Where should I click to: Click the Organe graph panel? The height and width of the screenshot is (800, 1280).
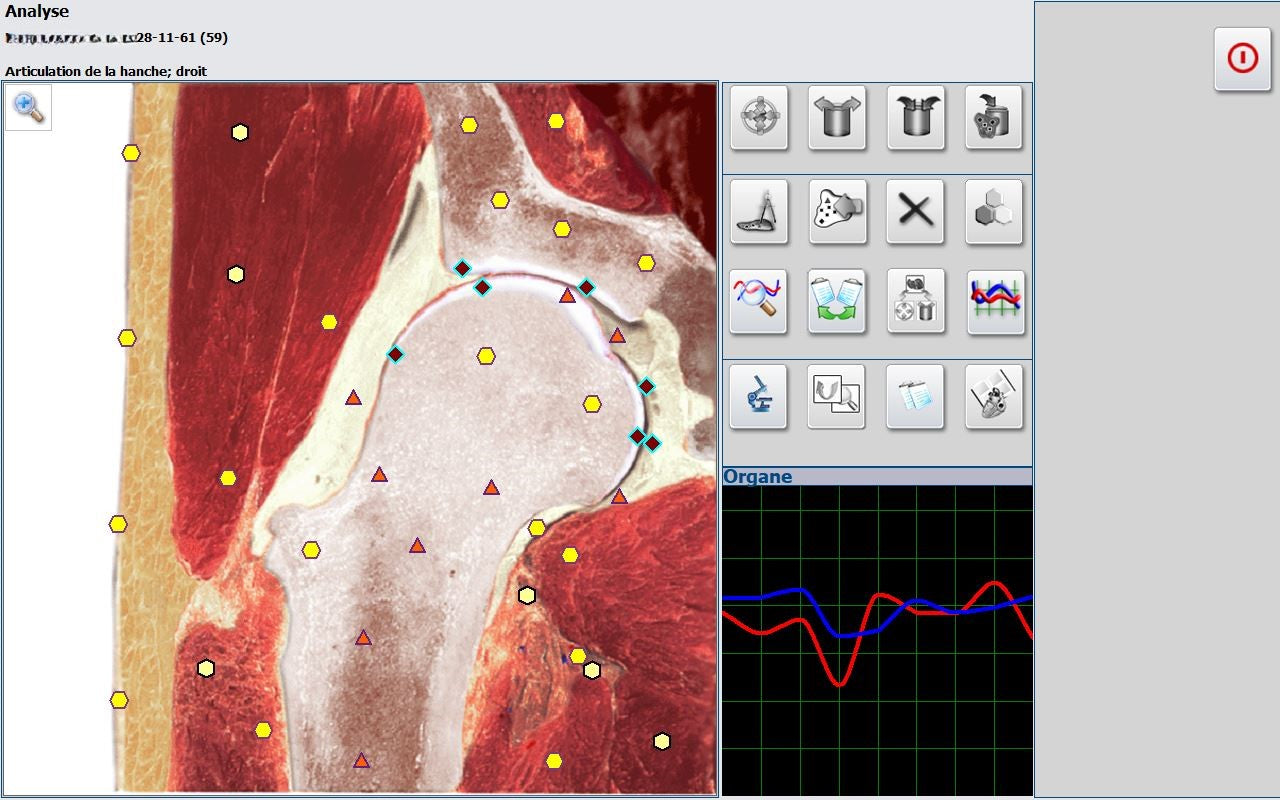coord(877,640)
